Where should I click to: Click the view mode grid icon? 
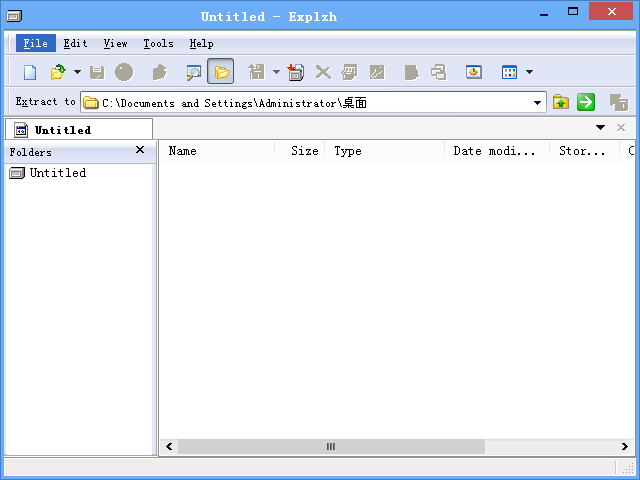[509, 72]
